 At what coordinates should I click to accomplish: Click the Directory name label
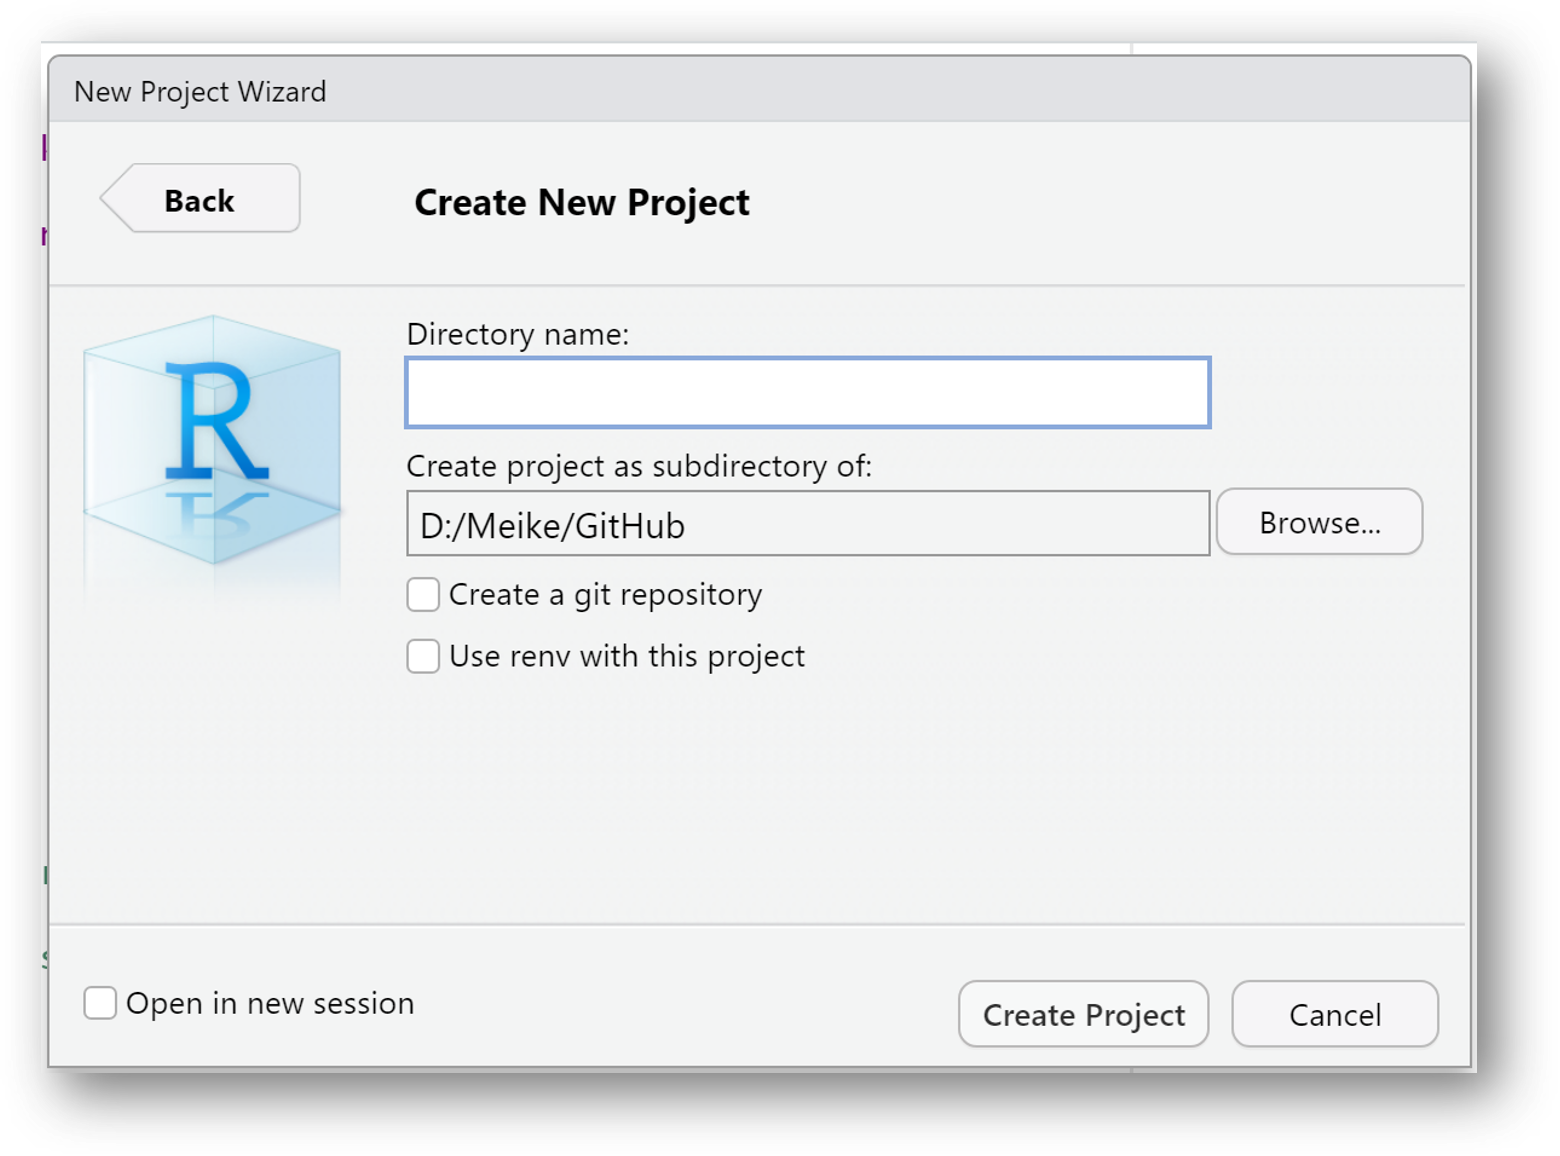[x=517, y=334]
